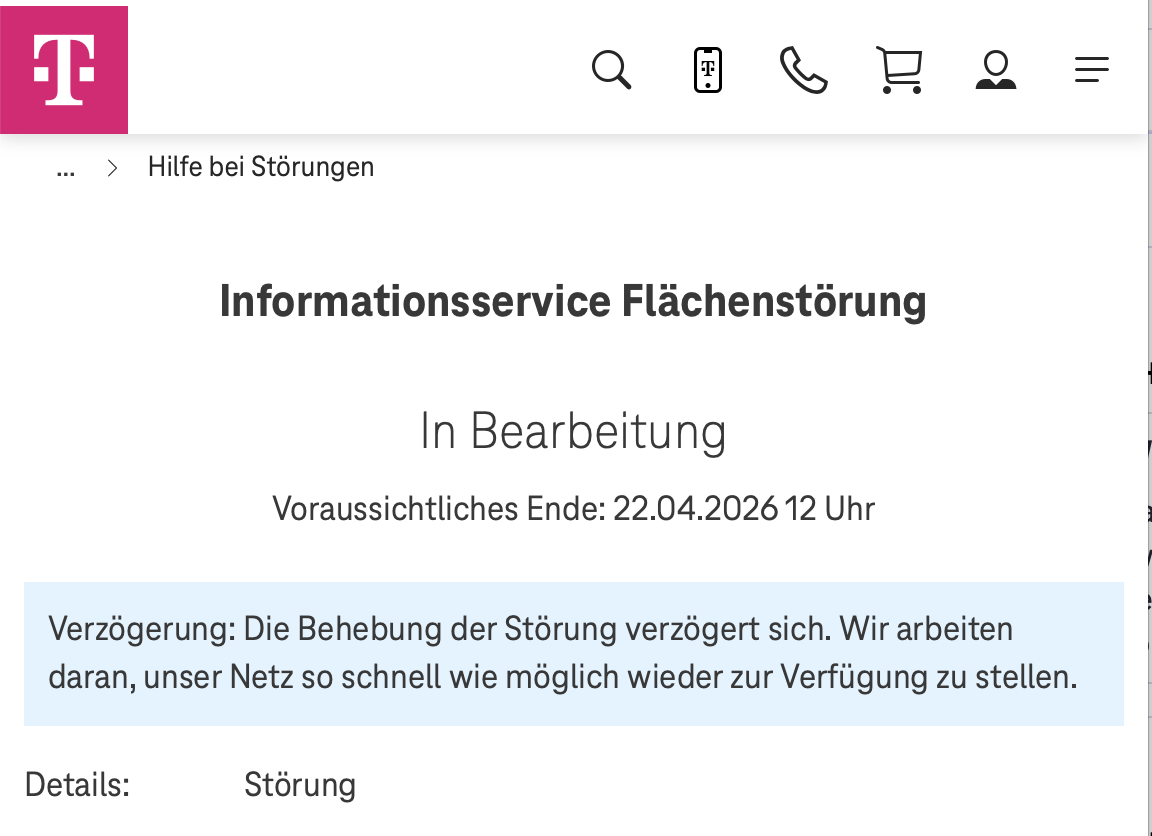The width and height of the screenshot is (1152, 836).
Task: Expand the breadcrumb ellipsis
Action: 66,168
